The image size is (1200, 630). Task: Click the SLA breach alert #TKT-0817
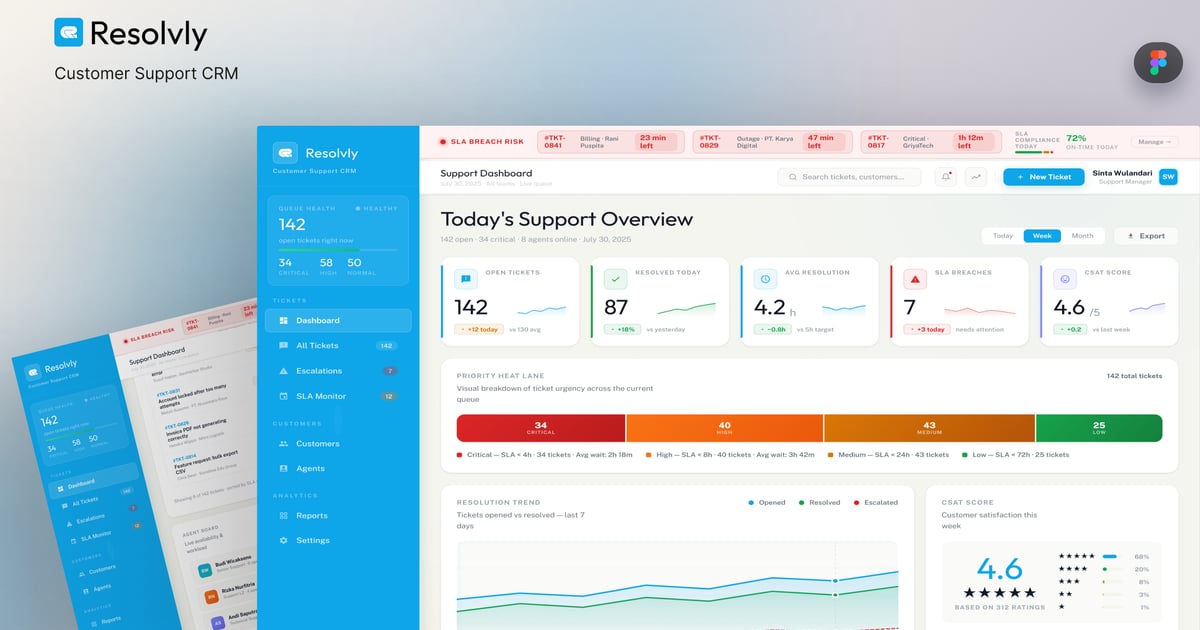coord(932,142)
